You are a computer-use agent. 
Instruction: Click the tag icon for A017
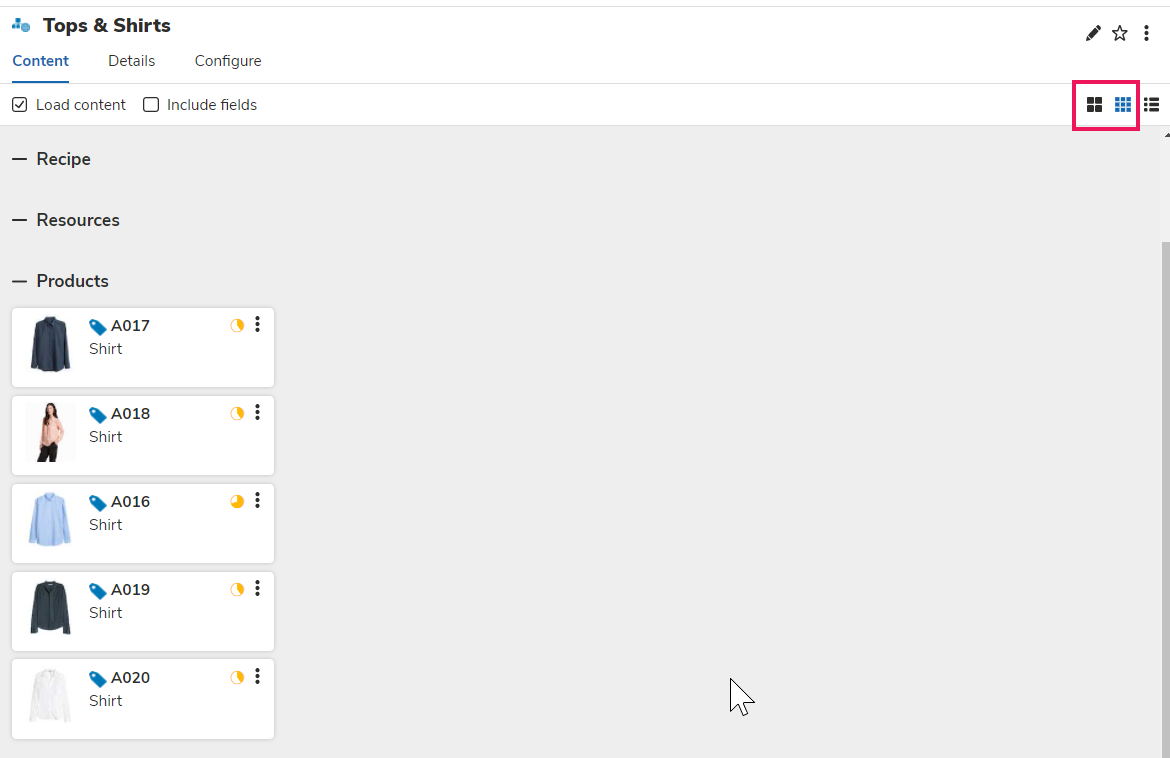(x=98, y=327)
